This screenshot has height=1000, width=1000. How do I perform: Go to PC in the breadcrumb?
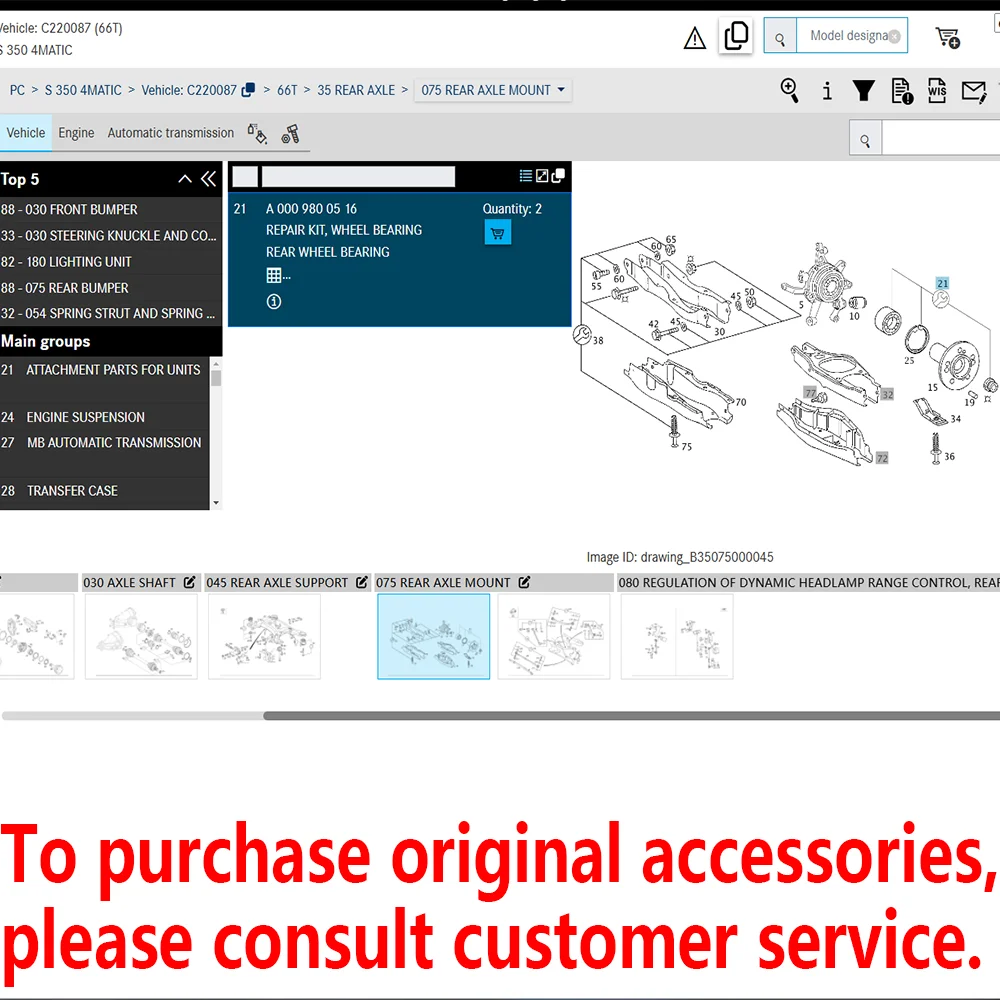[17, 90]
